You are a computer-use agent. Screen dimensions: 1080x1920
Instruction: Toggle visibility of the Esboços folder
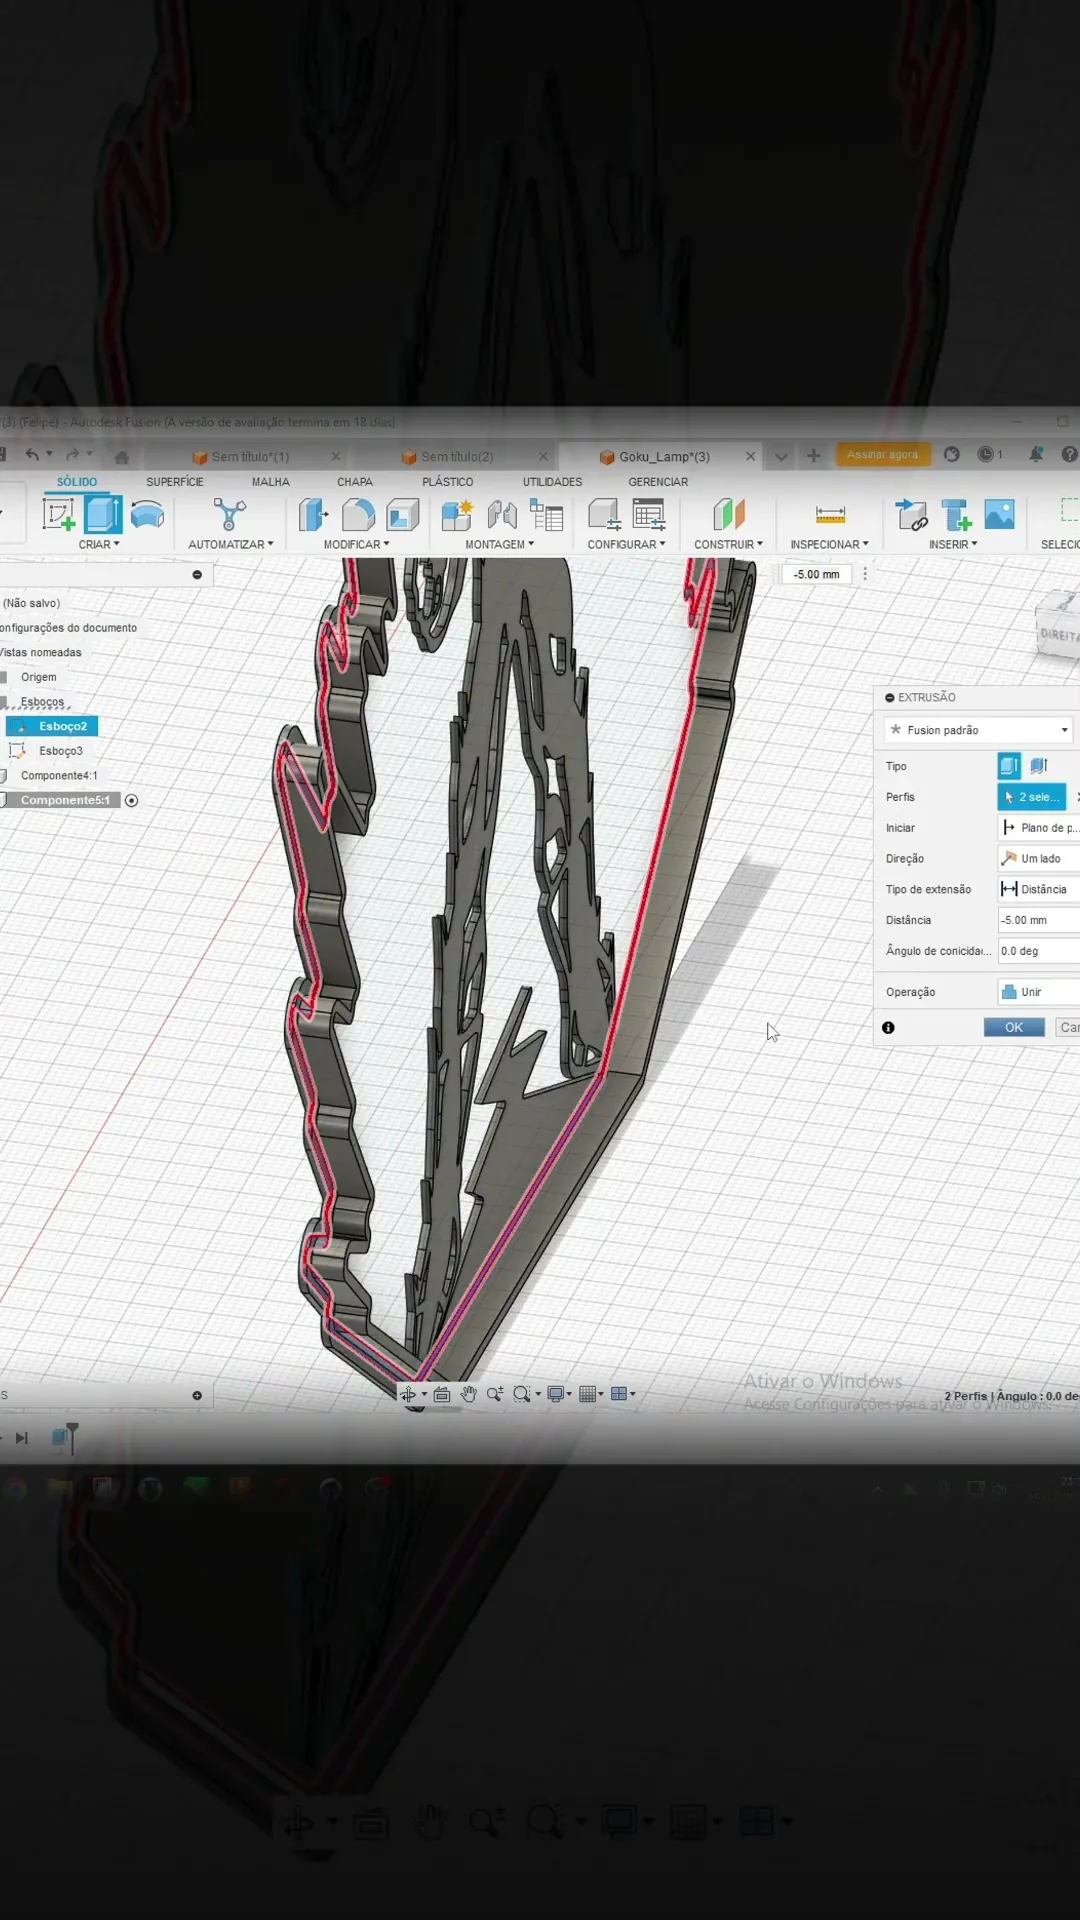tap(4, 702)
